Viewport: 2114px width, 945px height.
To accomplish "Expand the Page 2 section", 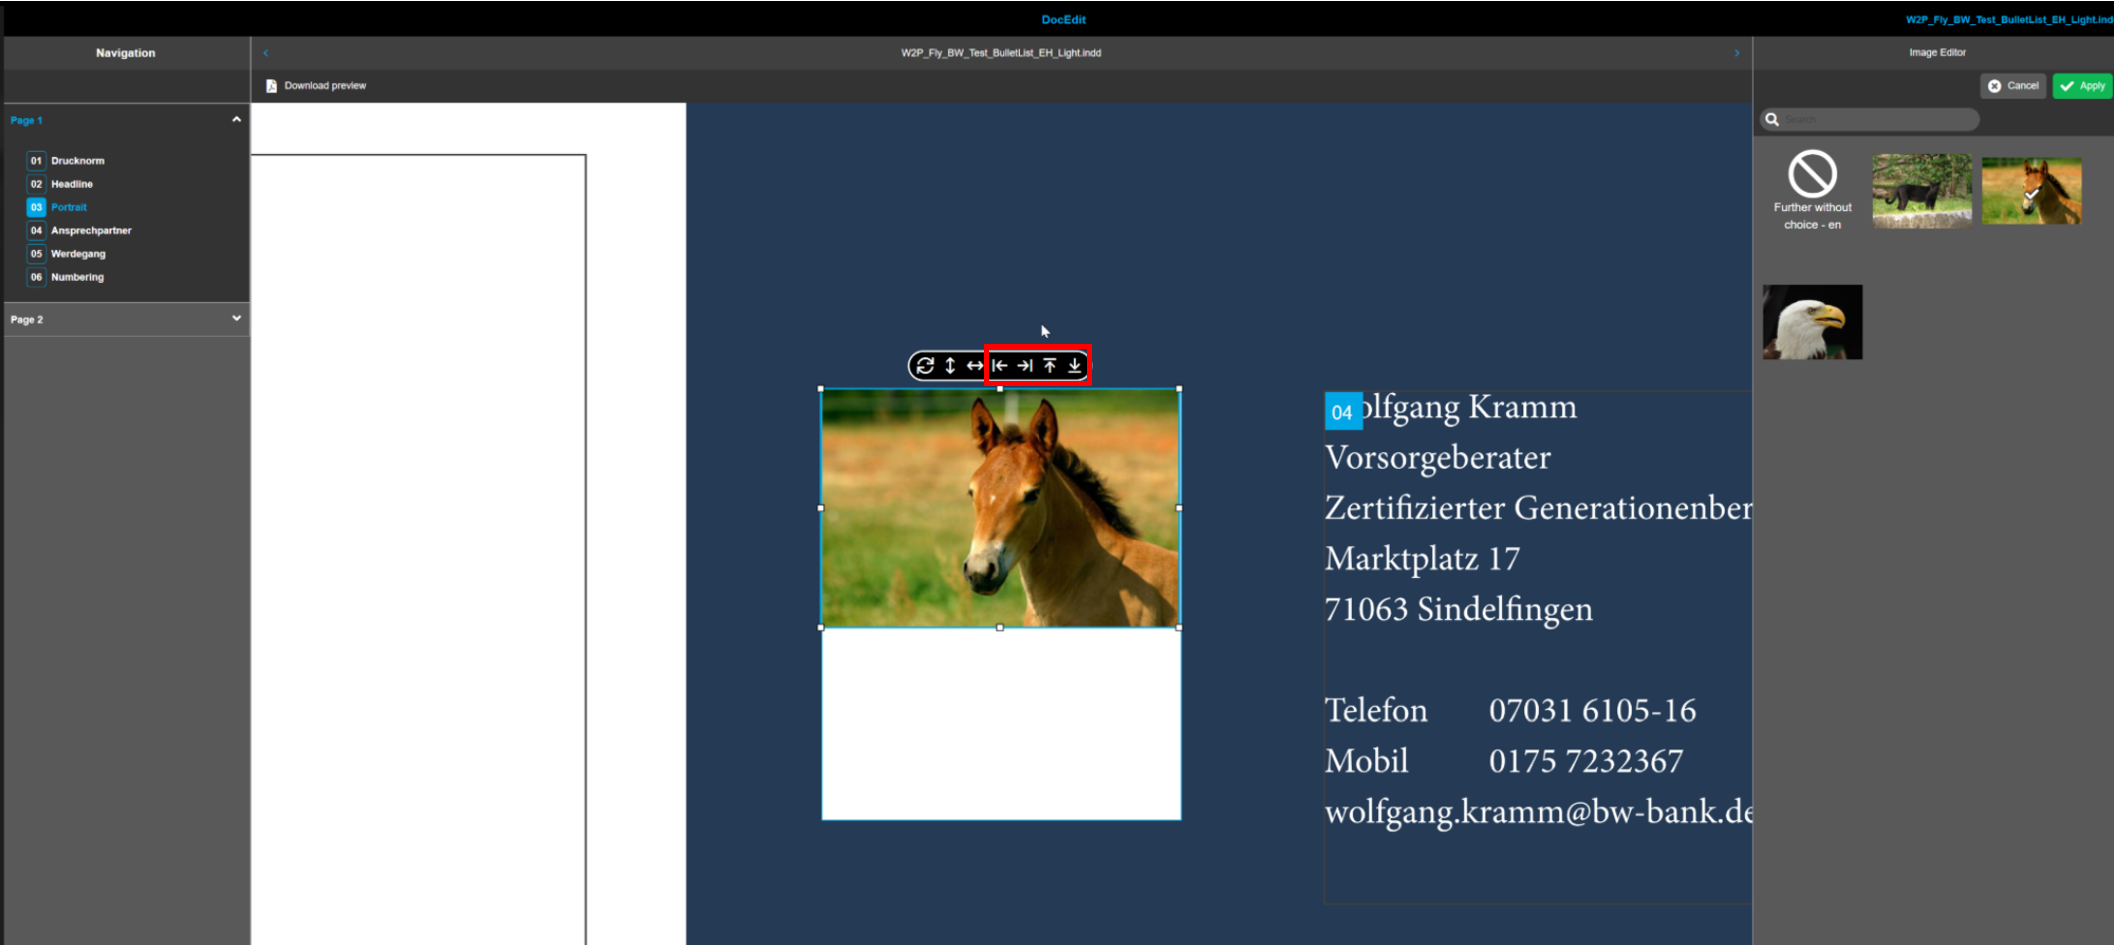I will pyautogui.click(x=237, y=319).
